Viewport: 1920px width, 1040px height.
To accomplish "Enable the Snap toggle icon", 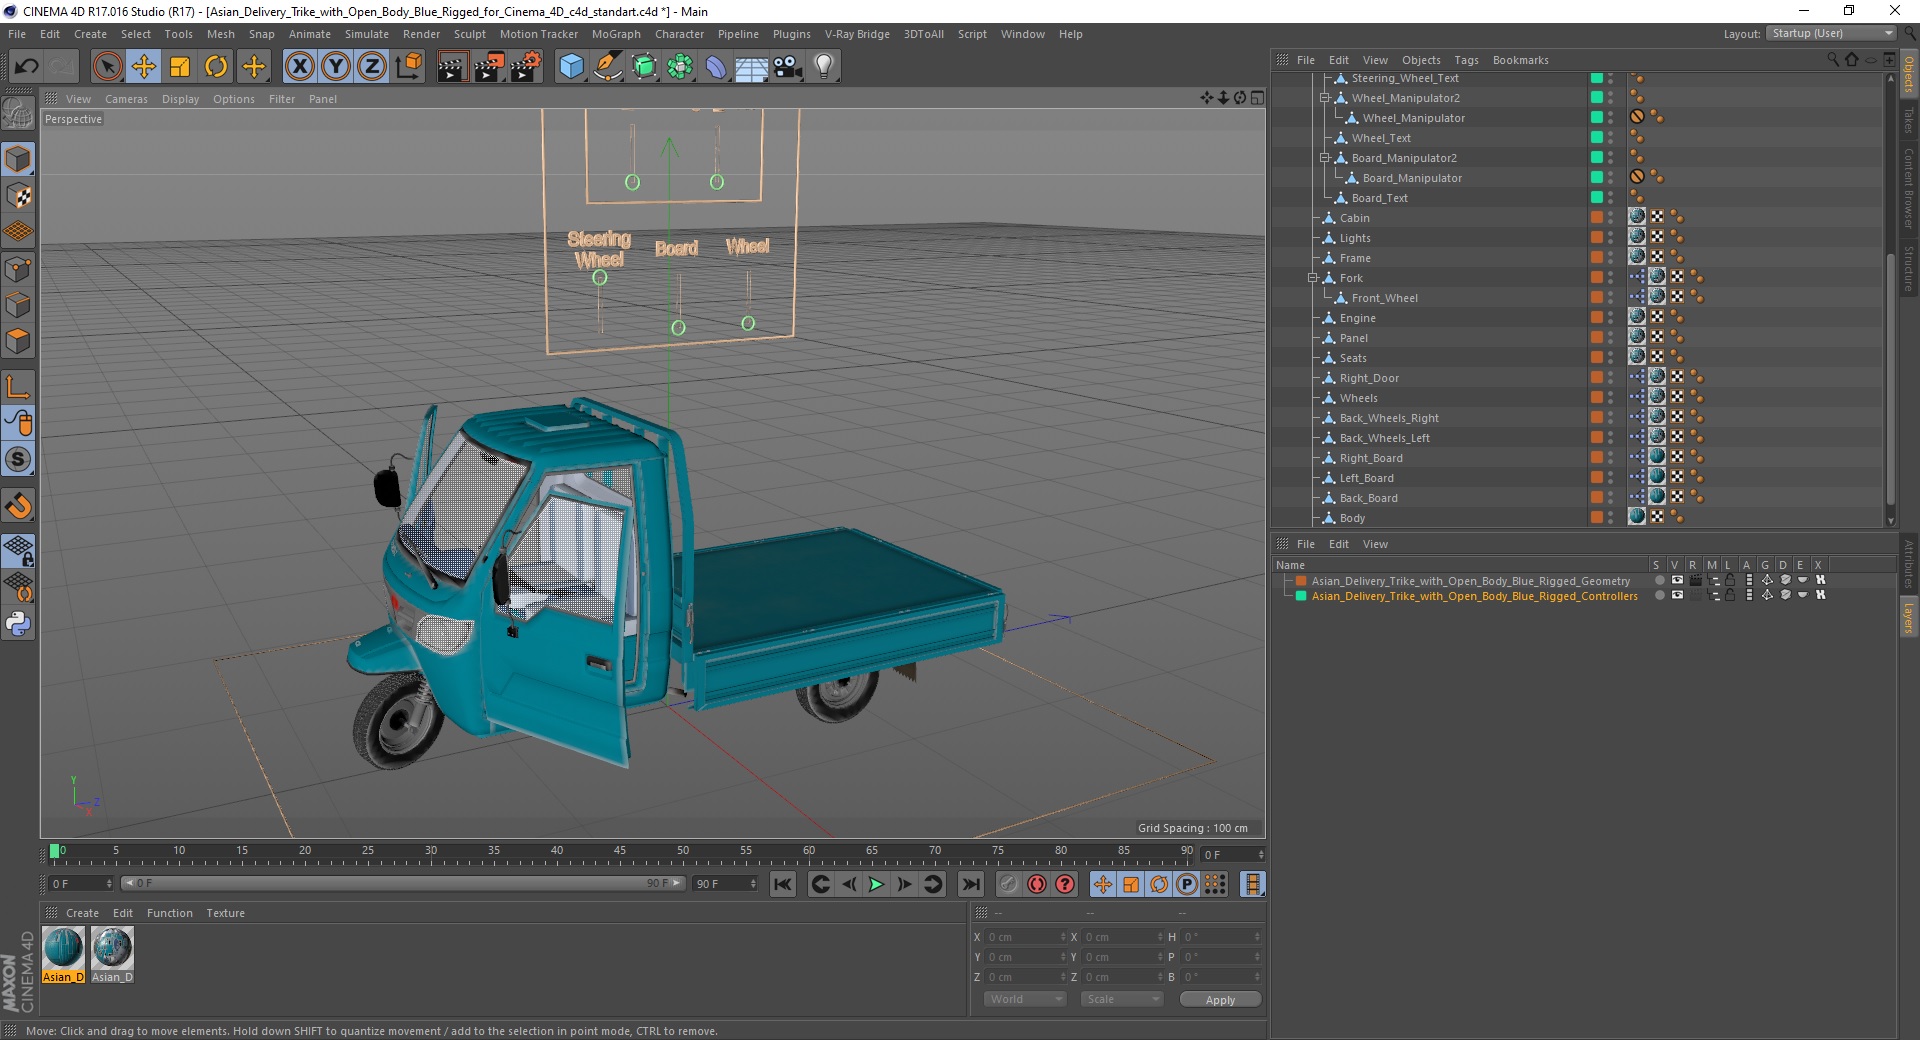I will 18,460.
